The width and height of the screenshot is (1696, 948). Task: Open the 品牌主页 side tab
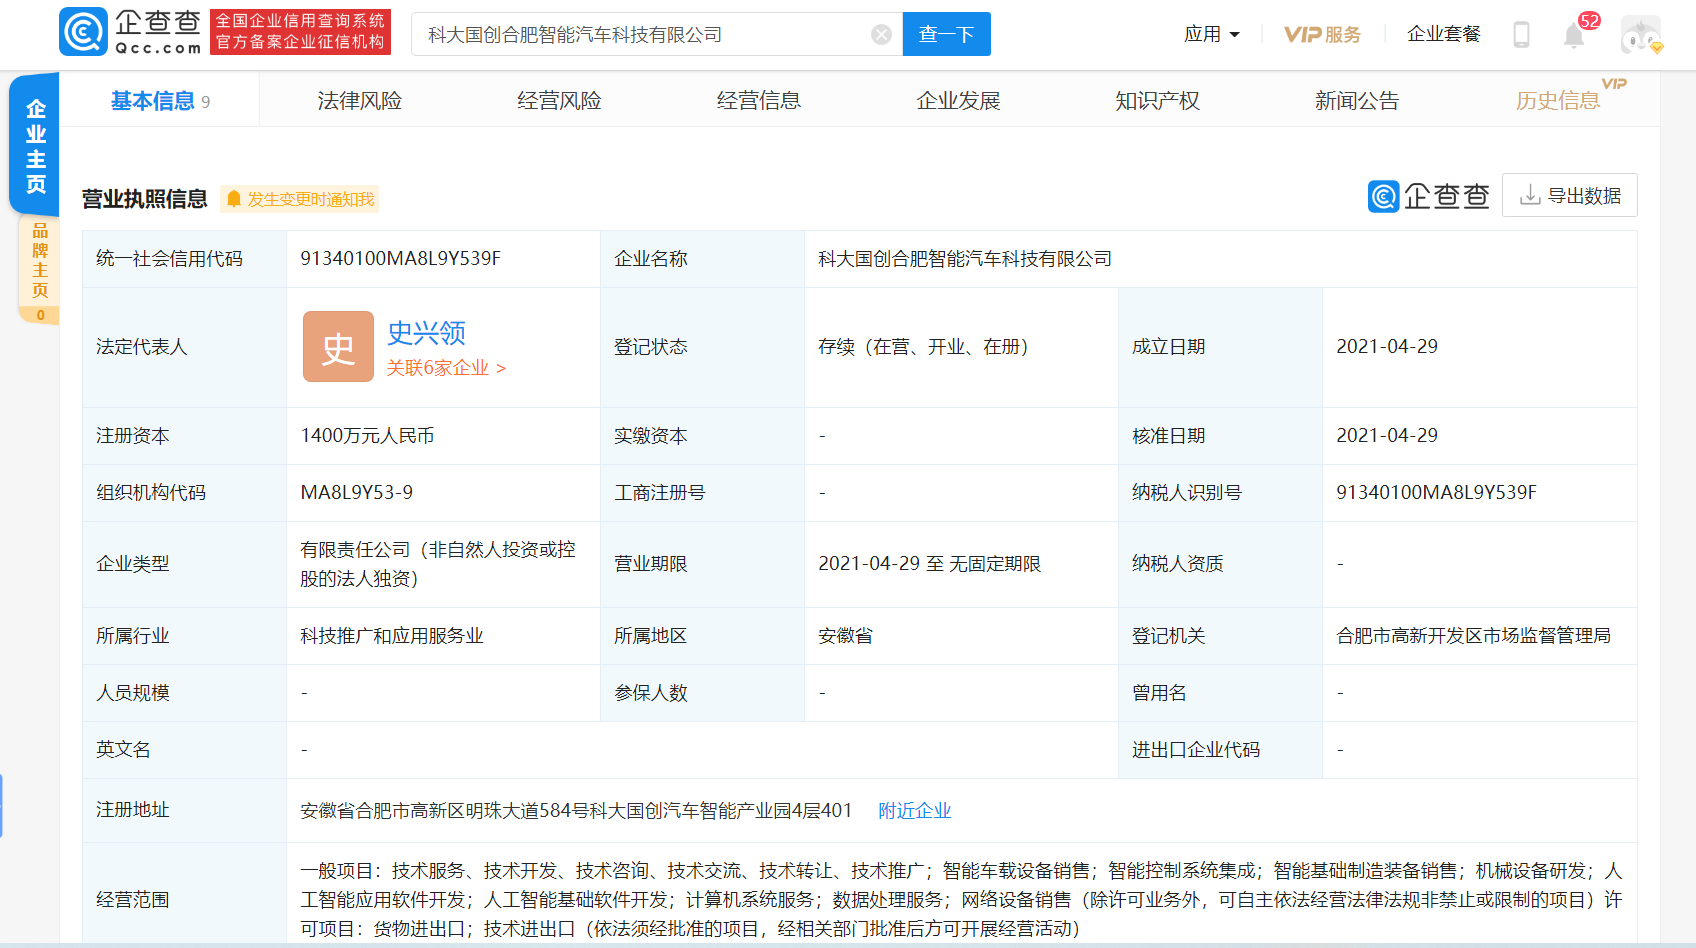40,260
